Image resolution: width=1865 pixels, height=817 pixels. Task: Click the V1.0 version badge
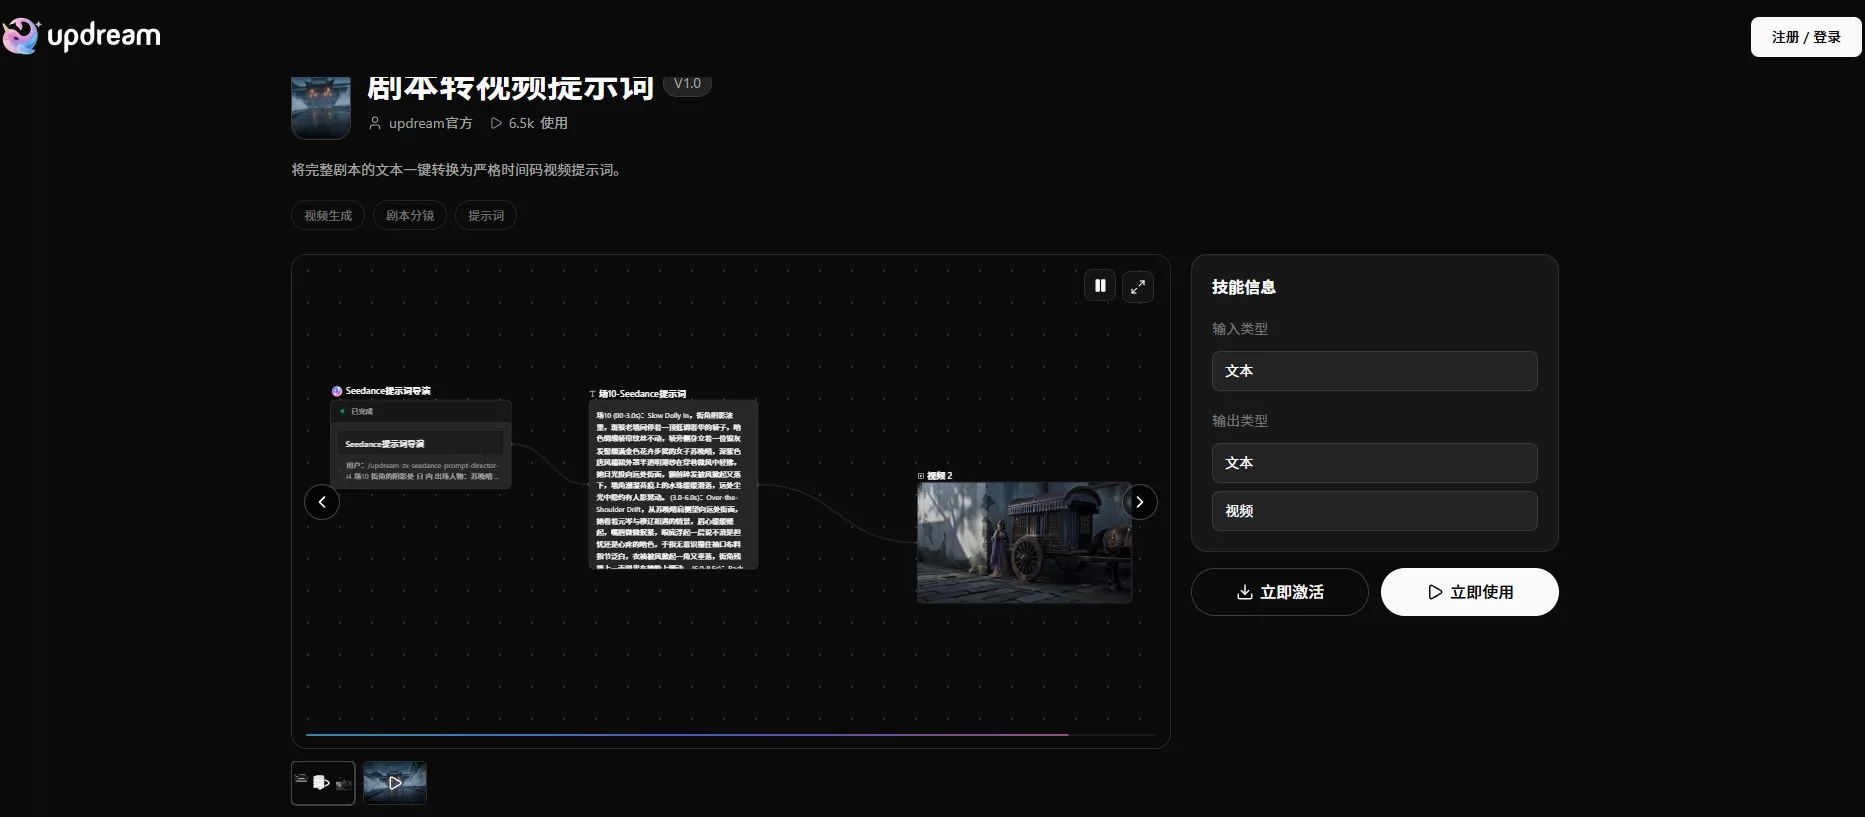687,84
